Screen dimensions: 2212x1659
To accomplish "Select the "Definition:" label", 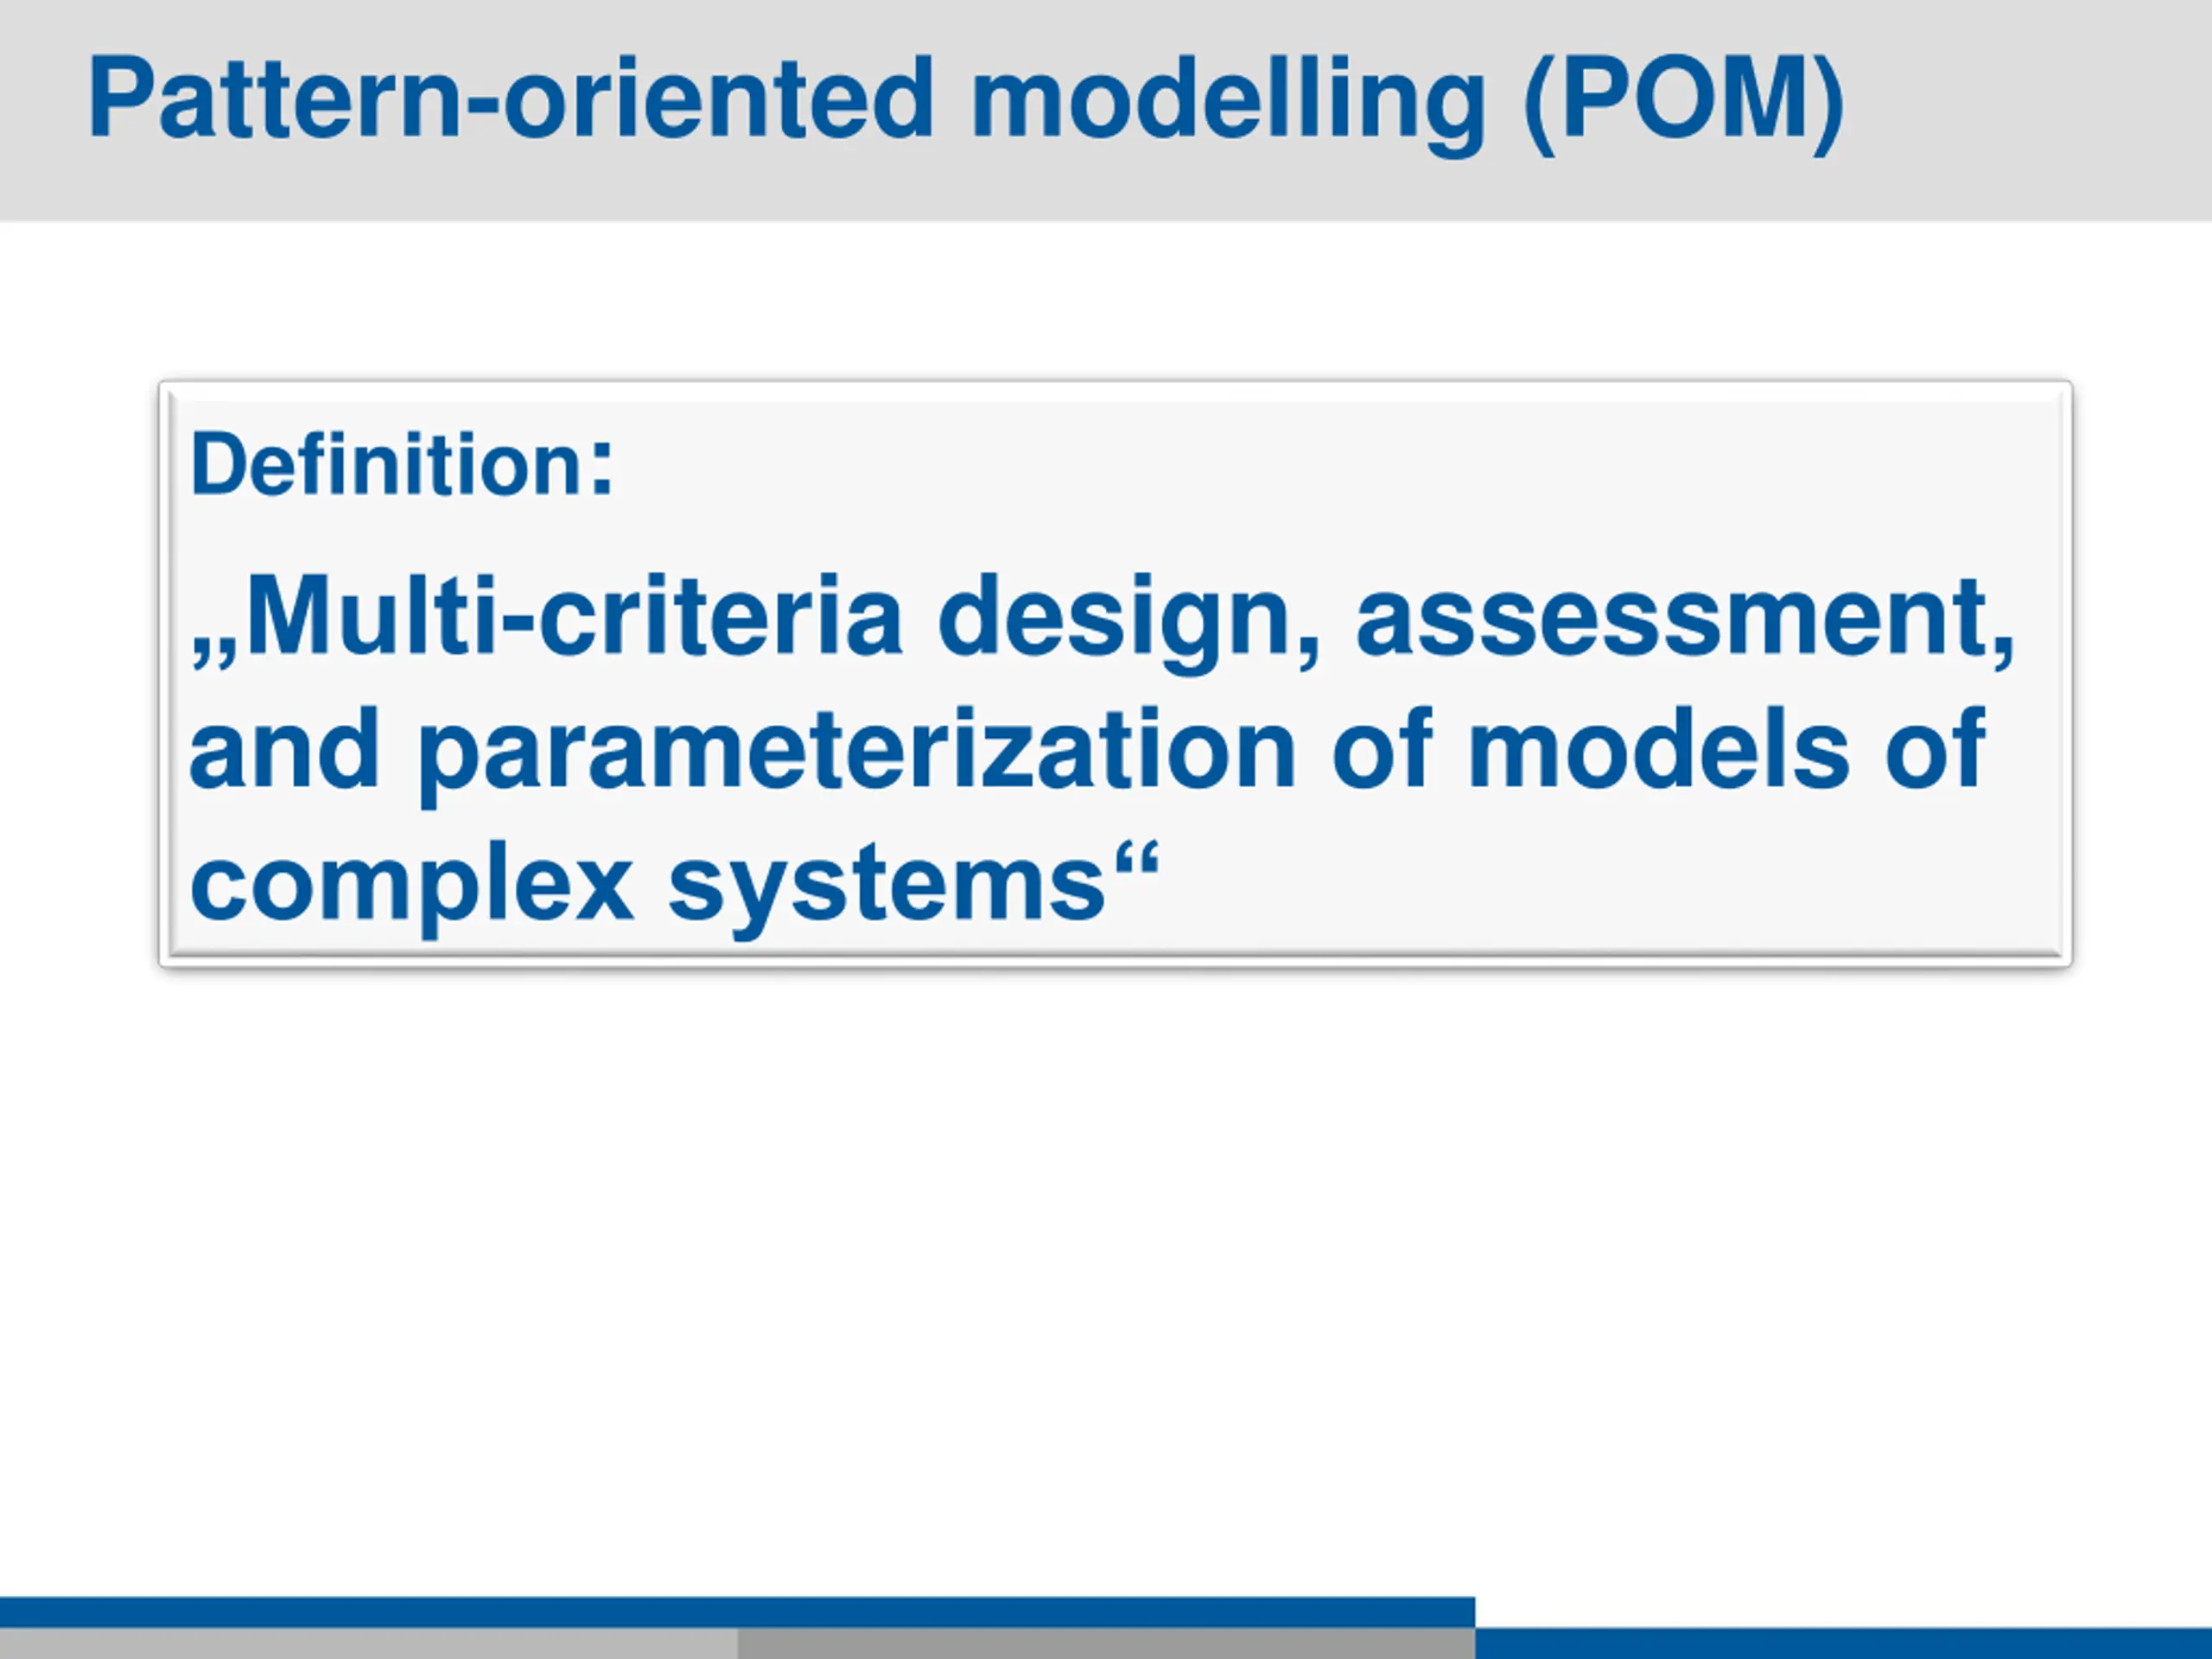I will pos(402,464).
